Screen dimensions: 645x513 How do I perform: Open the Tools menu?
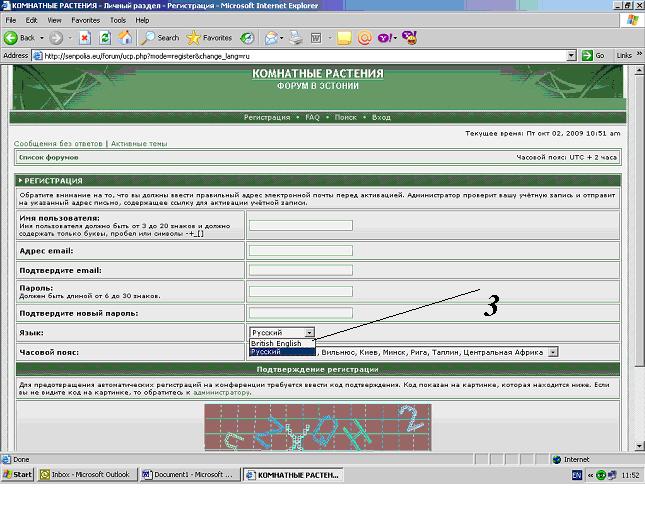point(118,20)
